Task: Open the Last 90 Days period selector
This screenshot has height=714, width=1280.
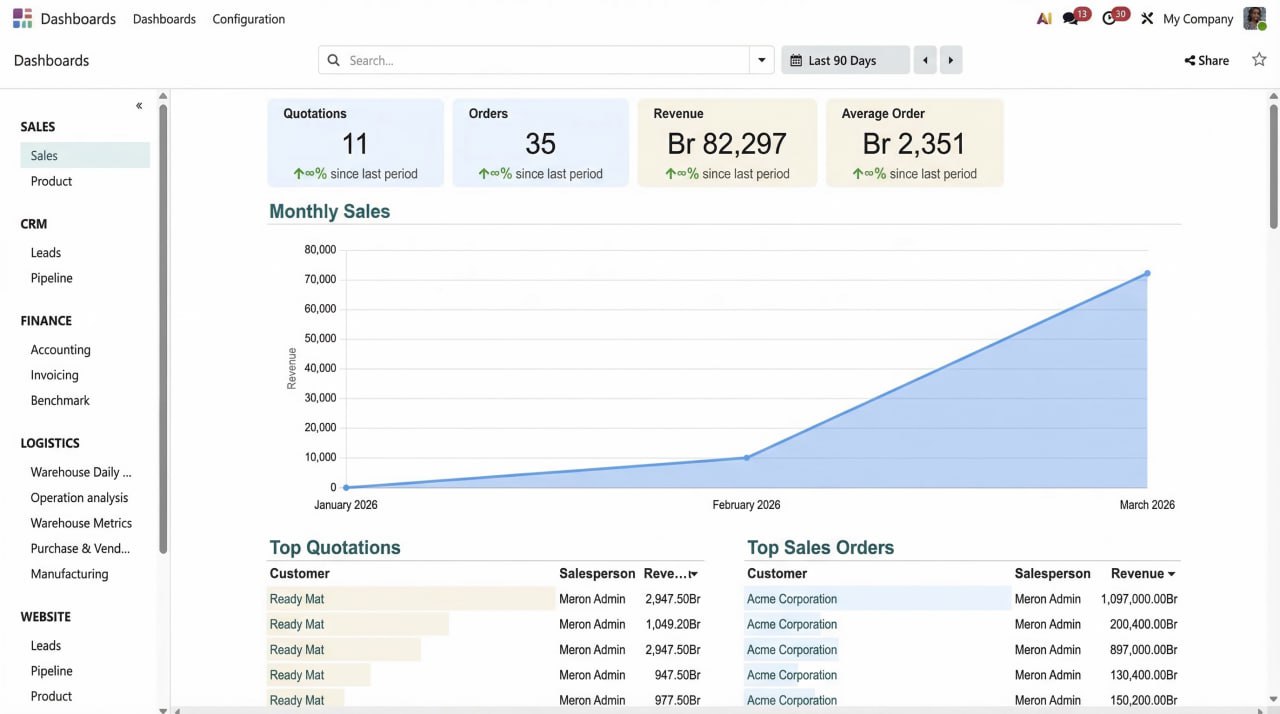Action: [x=845, y=60]
